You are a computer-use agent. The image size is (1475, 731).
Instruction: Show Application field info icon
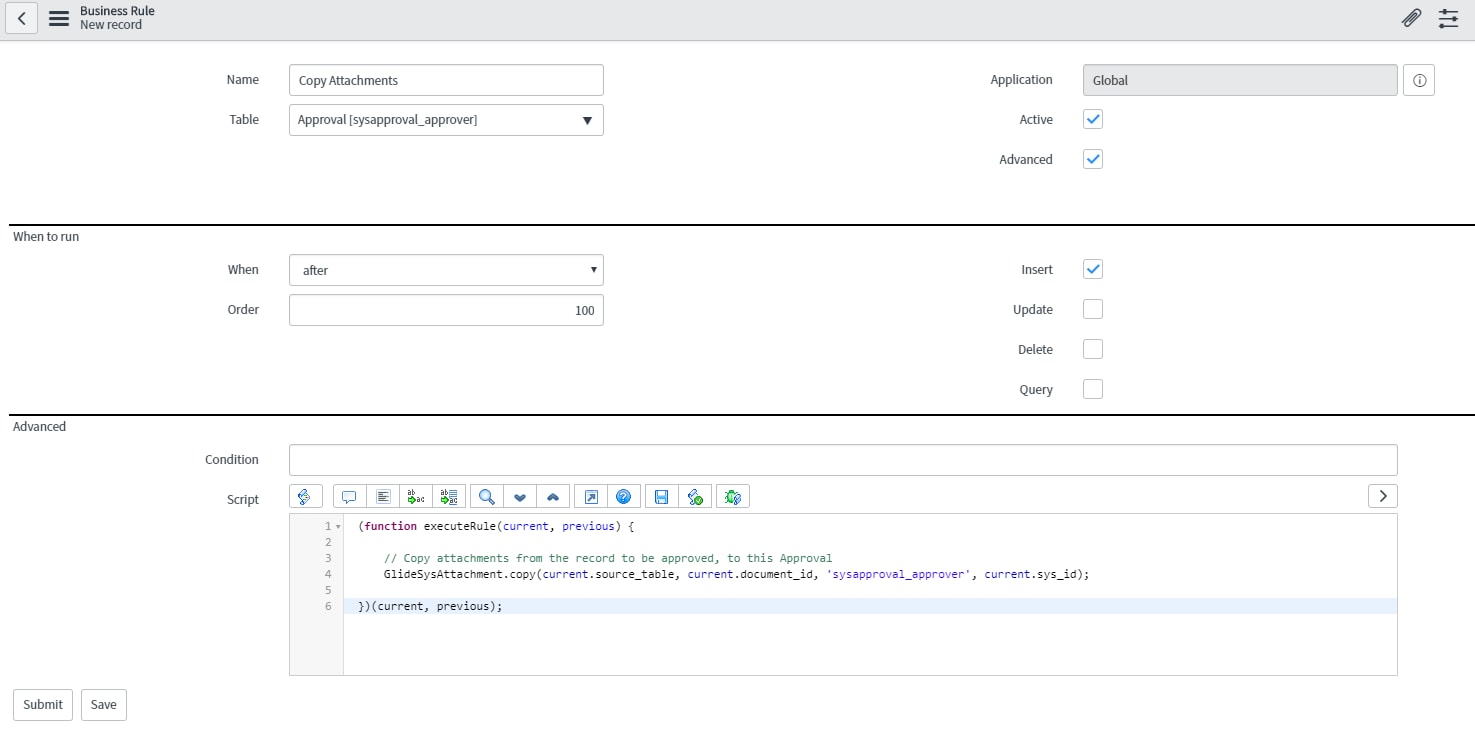pyautogui.click(x=1419, y=80)
